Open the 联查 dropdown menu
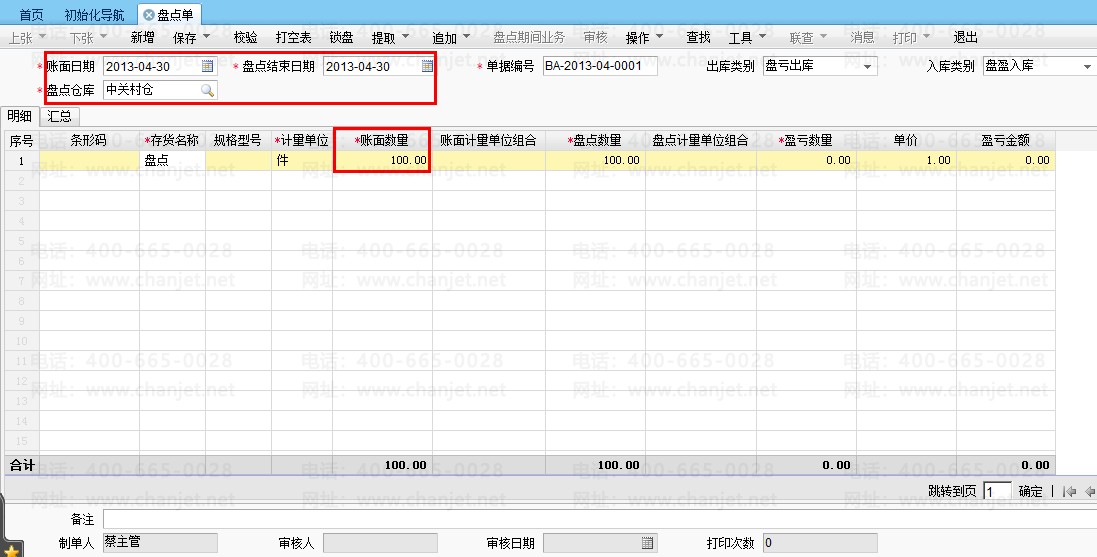Screen dimensions: 1097x557 [823, 37]
